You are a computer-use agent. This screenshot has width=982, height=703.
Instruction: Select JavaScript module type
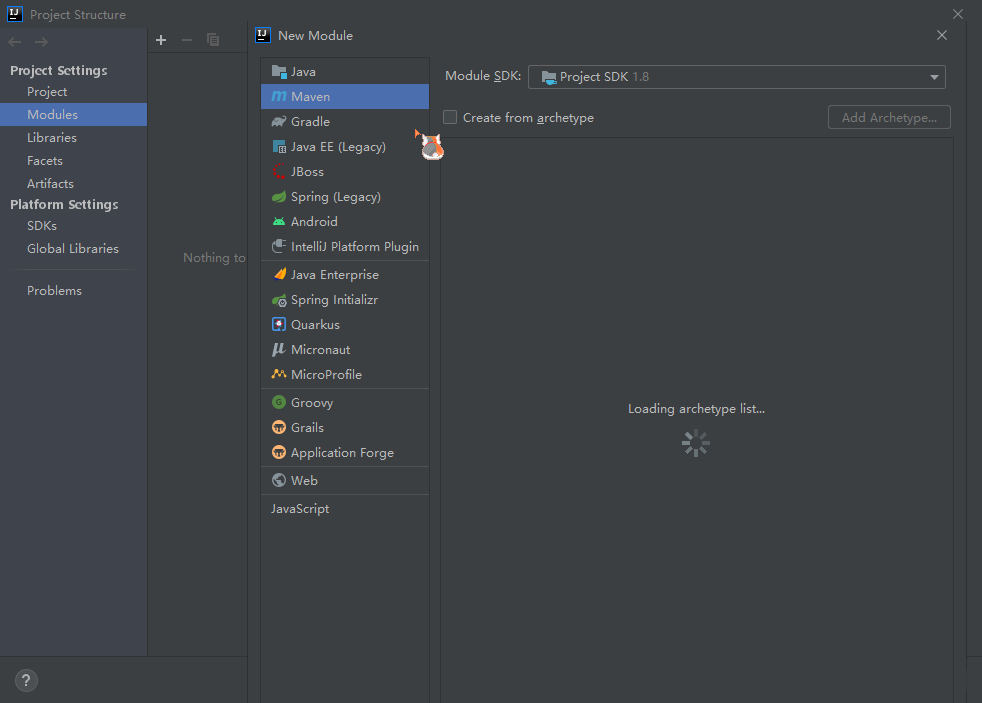pos(300,508)
